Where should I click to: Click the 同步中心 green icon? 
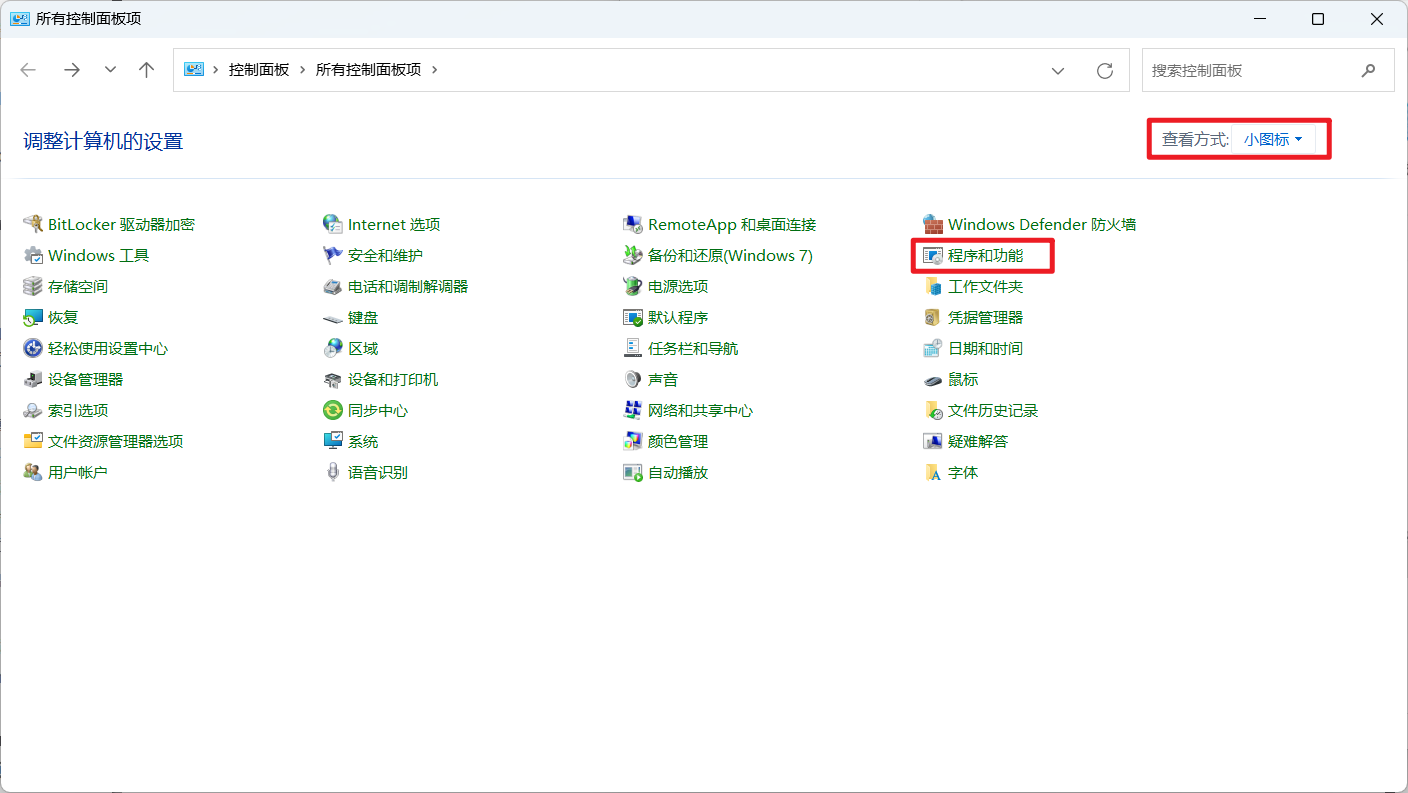coord(333,410)
